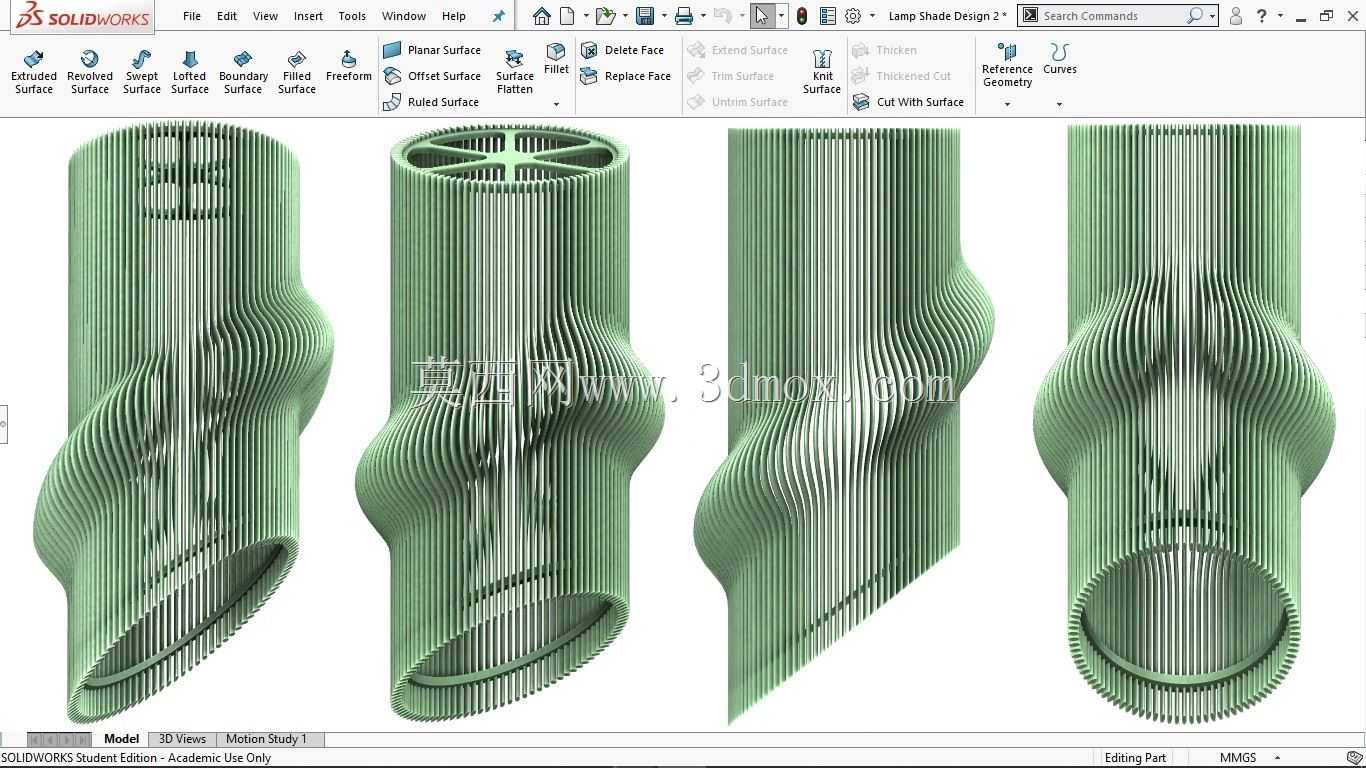Apply the Fillet tool
The height and width of the screenshot is (768, 1366).
coord(556,59)
